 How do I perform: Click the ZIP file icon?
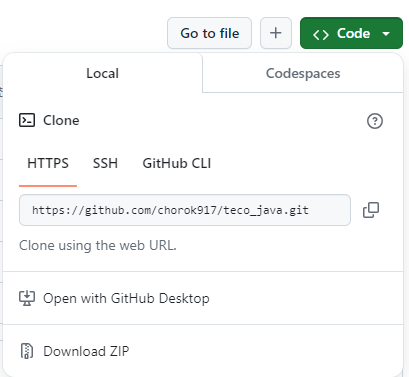click(27, 351)
